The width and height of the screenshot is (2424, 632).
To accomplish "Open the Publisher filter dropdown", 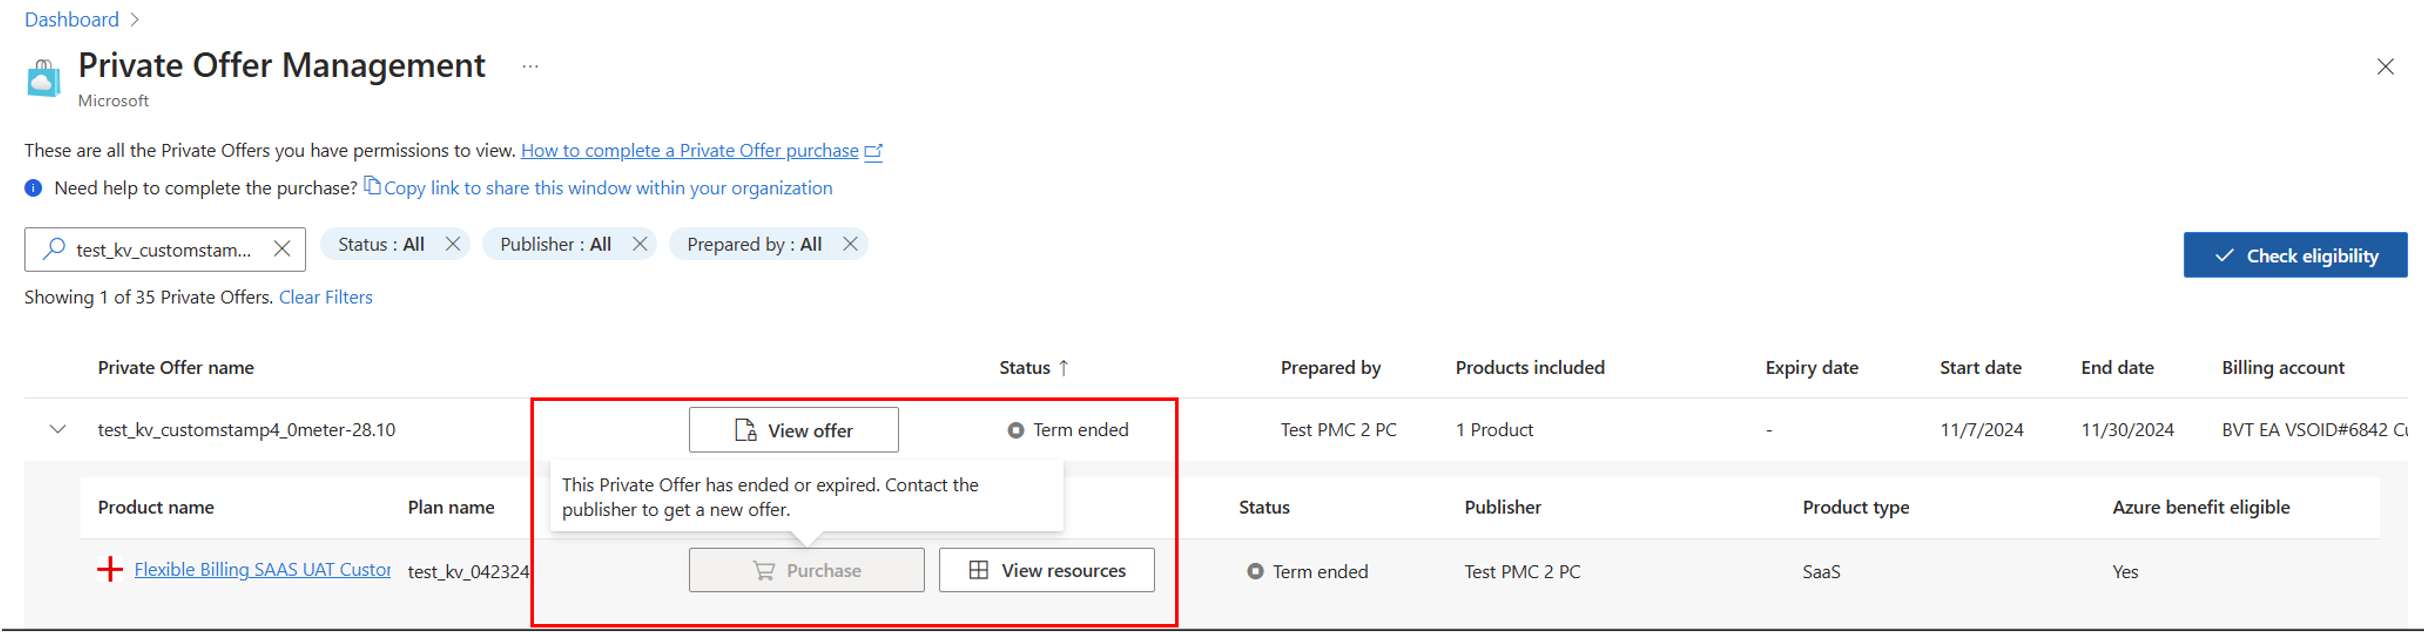I will point(555,244).
